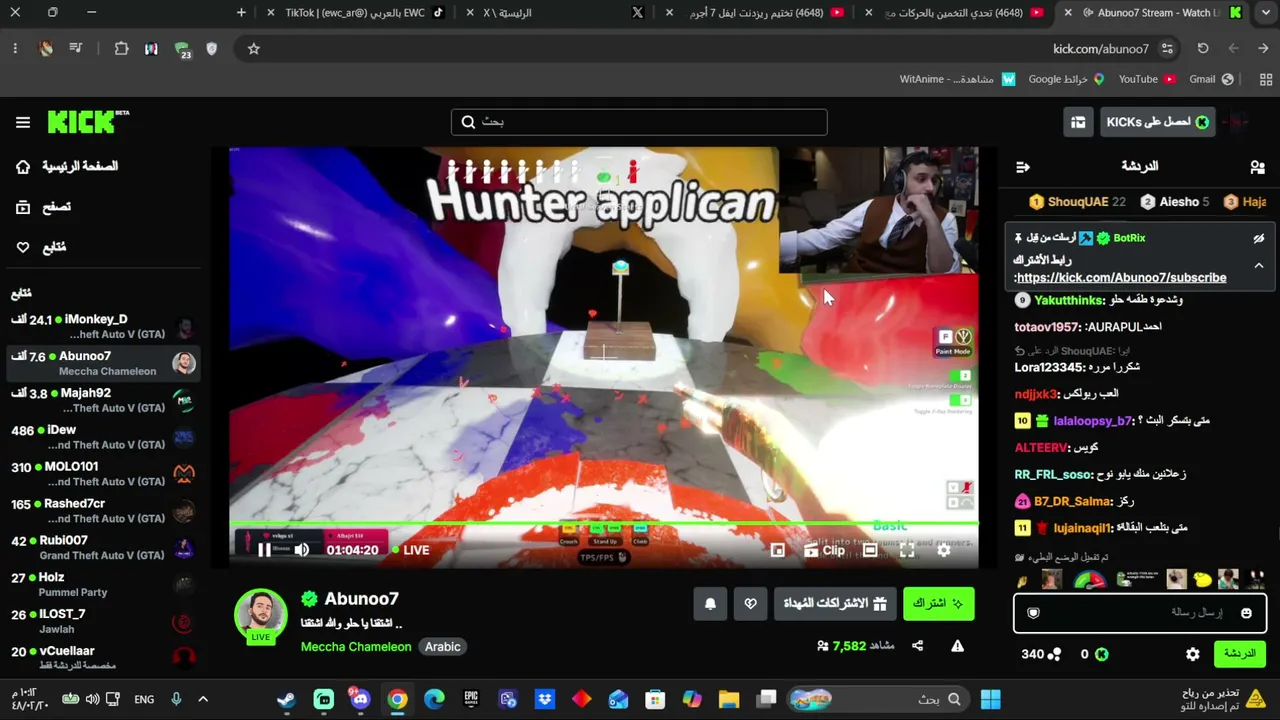This screenshot has width=1280, height=720.
Task: Share the stream via the share icon
Action: 917,646
